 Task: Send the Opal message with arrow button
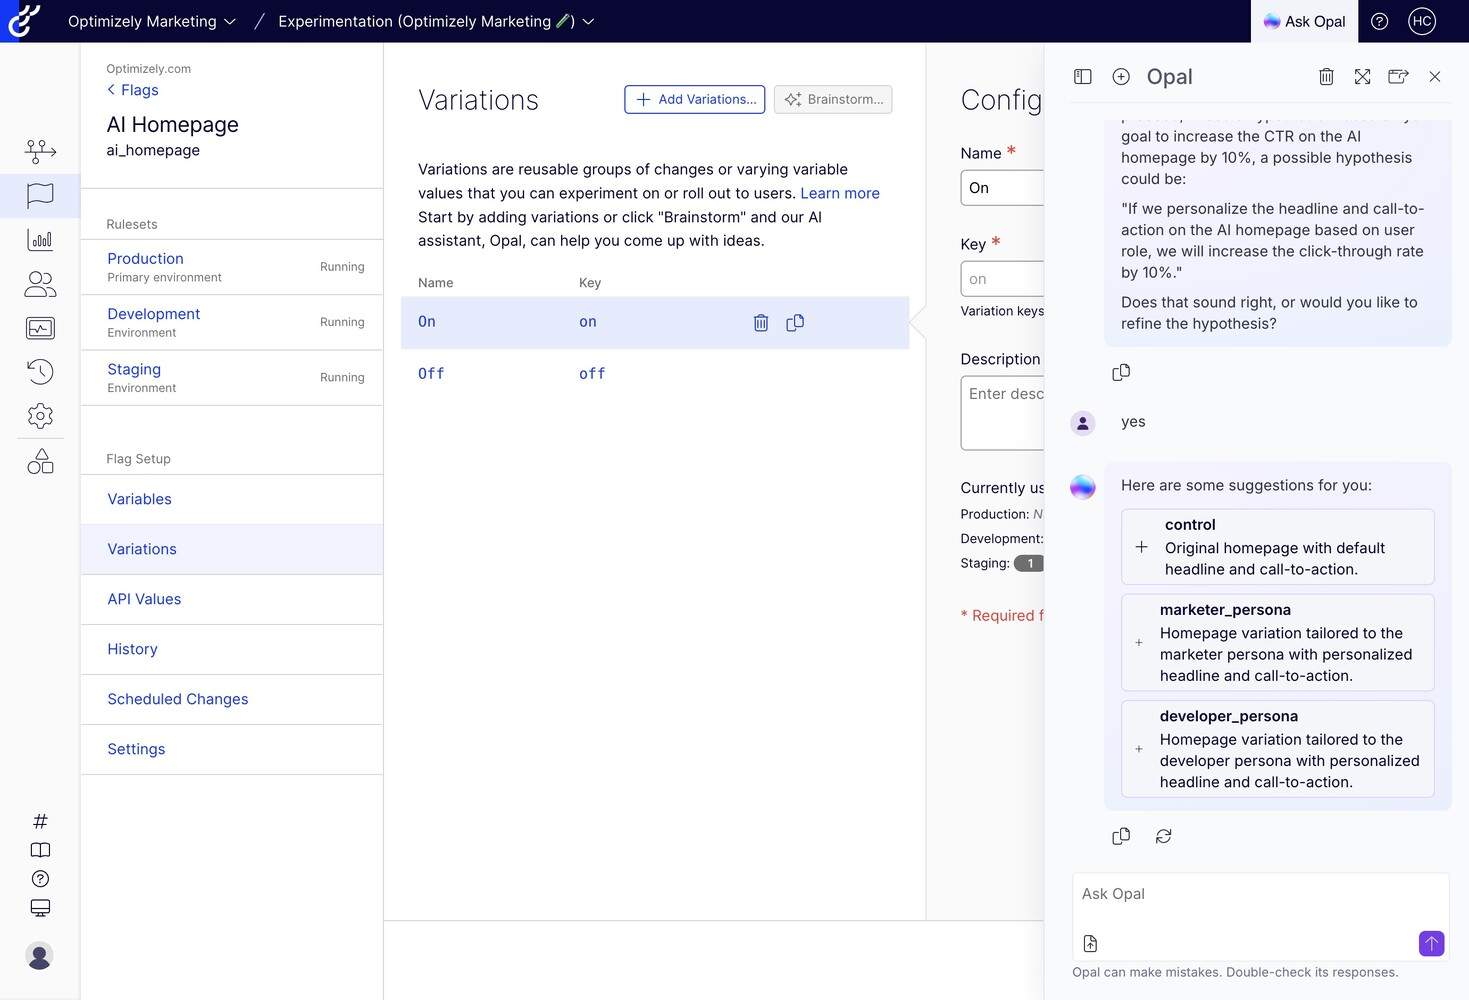coord(1431,943)
